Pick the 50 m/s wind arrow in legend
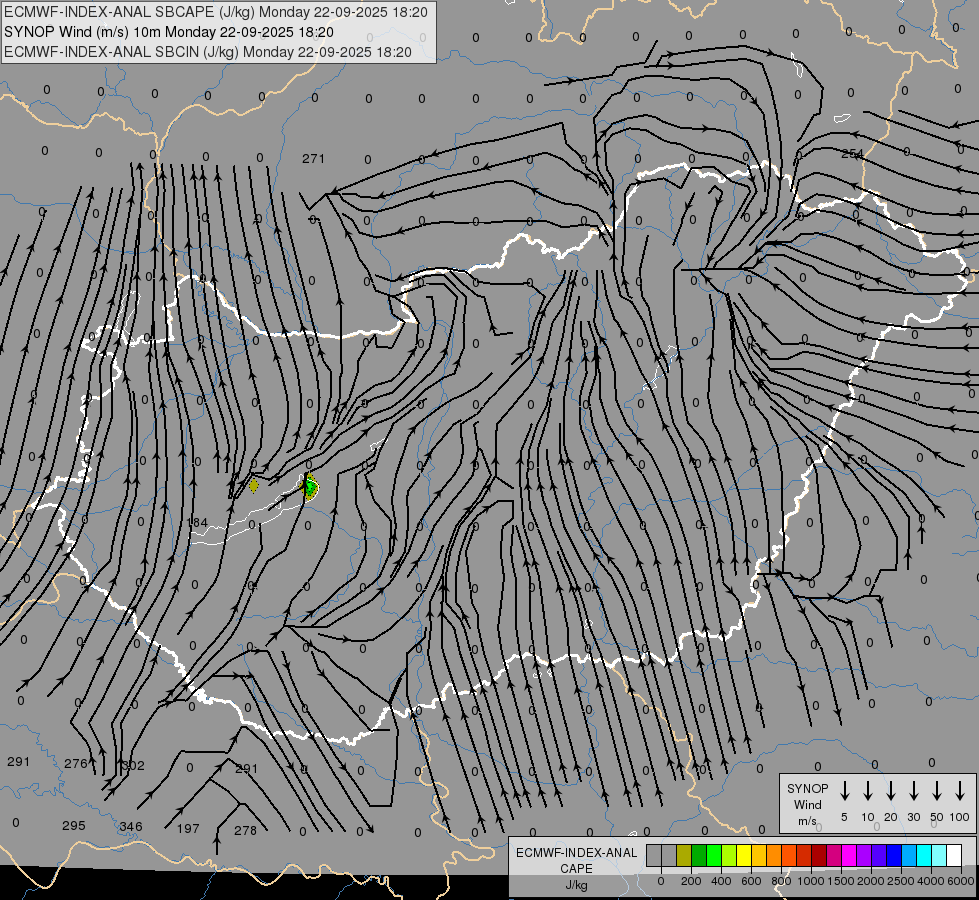 pos(937,791)
